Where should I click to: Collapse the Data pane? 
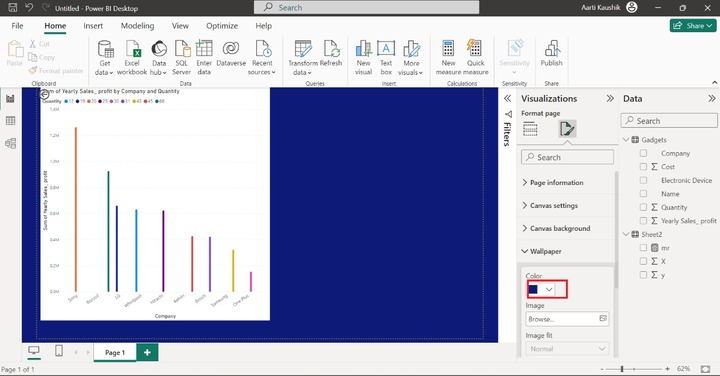pyautogui.click(x=711, y=99)
